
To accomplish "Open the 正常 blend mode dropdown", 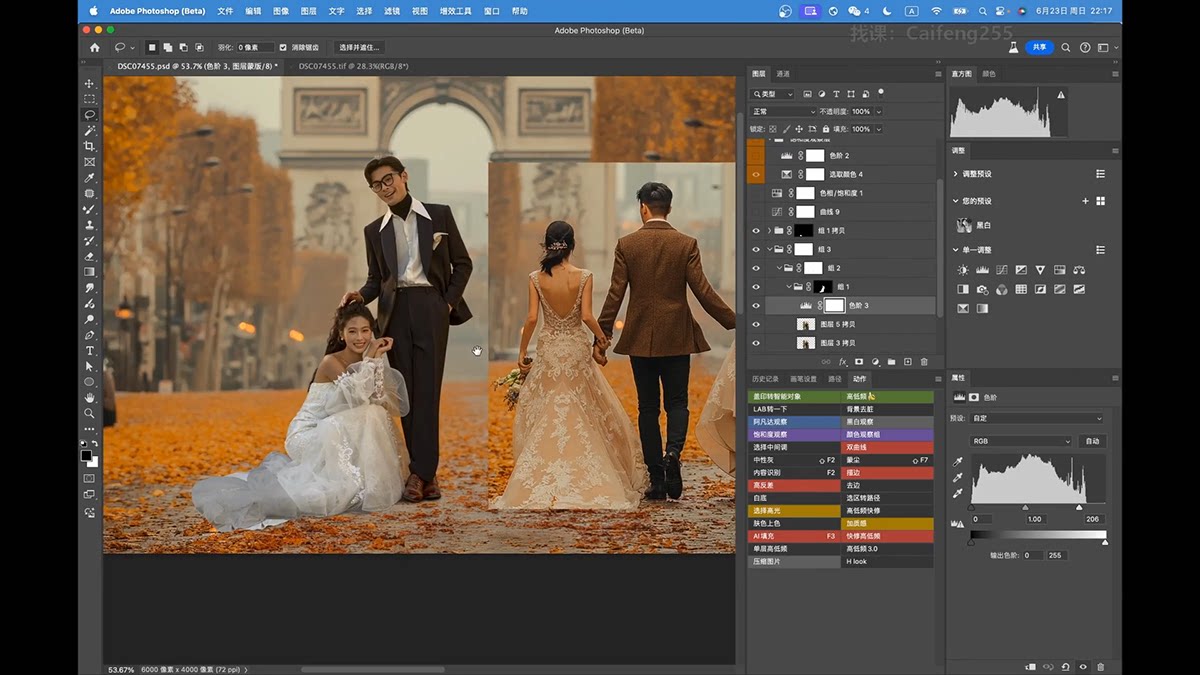I will (x=783, y=112).
